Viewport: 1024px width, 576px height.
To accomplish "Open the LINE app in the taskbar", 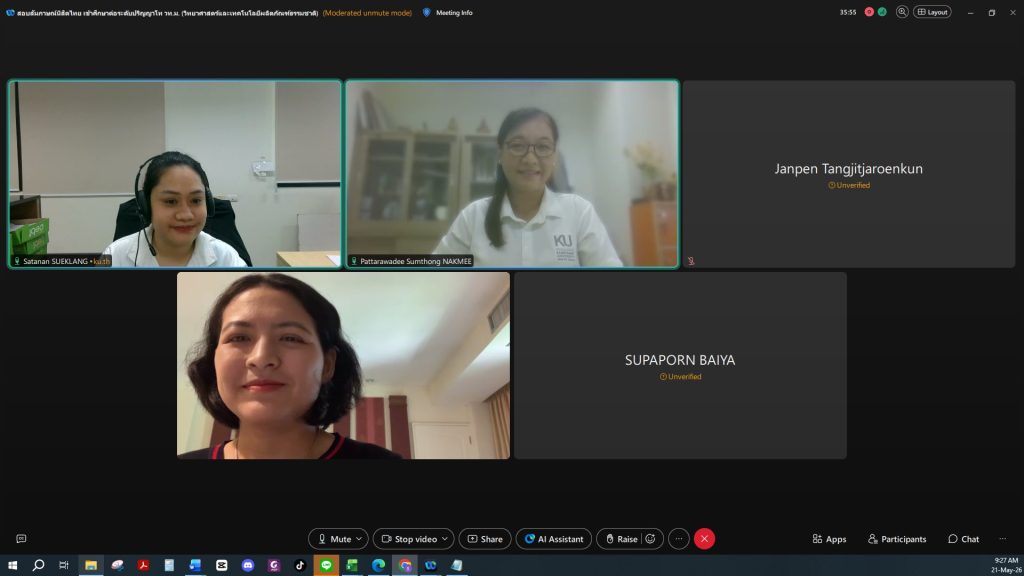I will [326, 565].
